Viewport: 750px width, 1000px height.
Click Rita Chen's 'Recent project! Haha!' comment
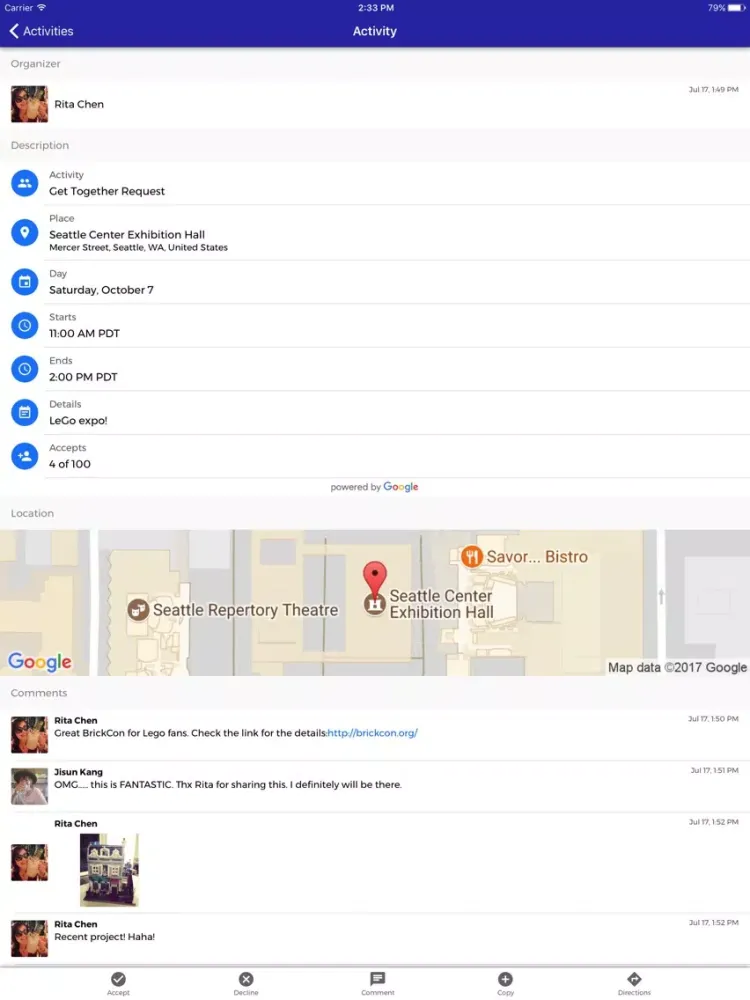(x=105, y=936)
